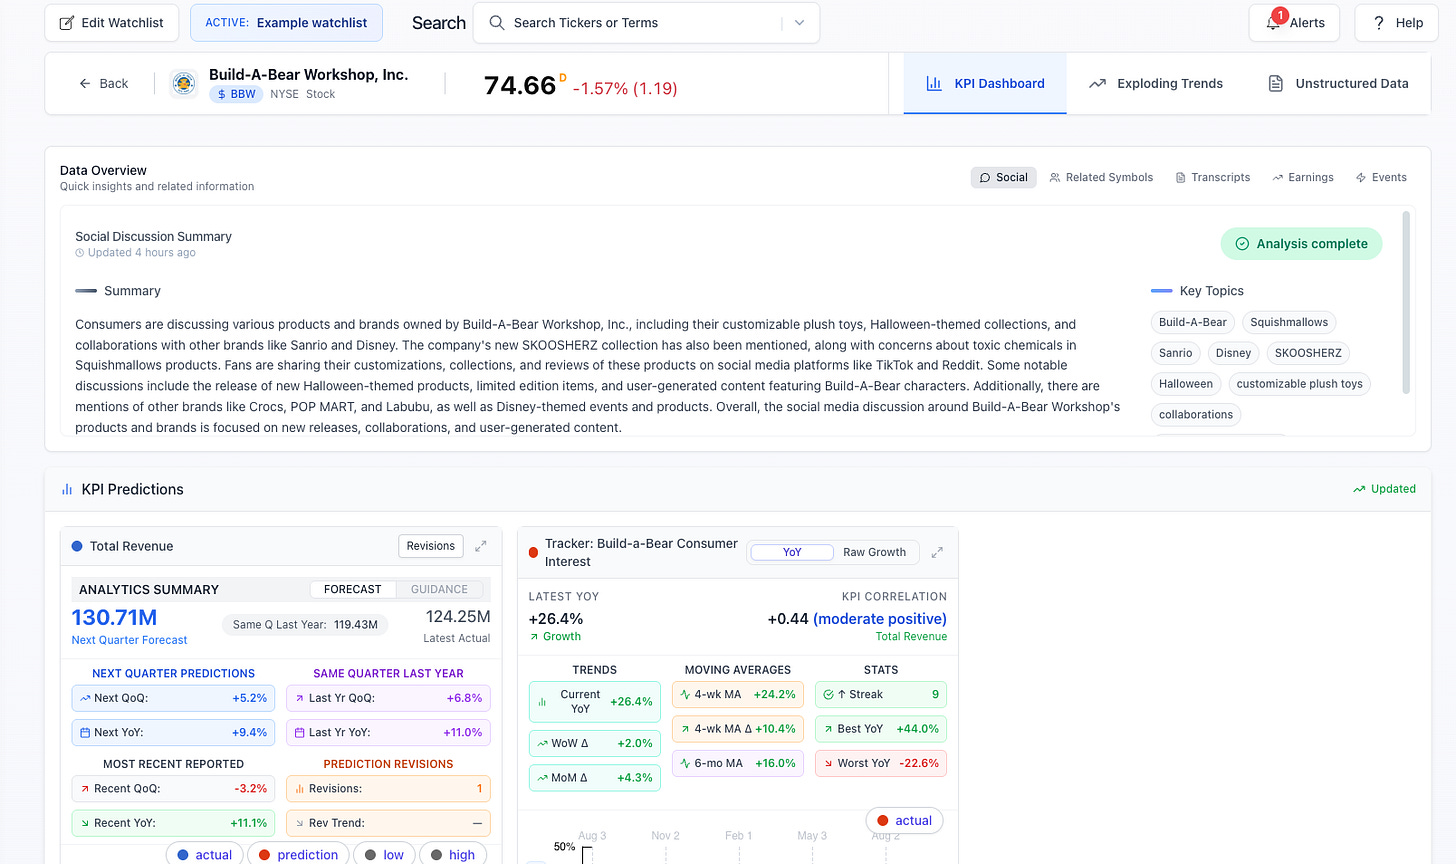The width and height of the screenshot is (1456, 864).
Task: Click the Build-A-Bear company logo
Action: (x=184, y=84)
